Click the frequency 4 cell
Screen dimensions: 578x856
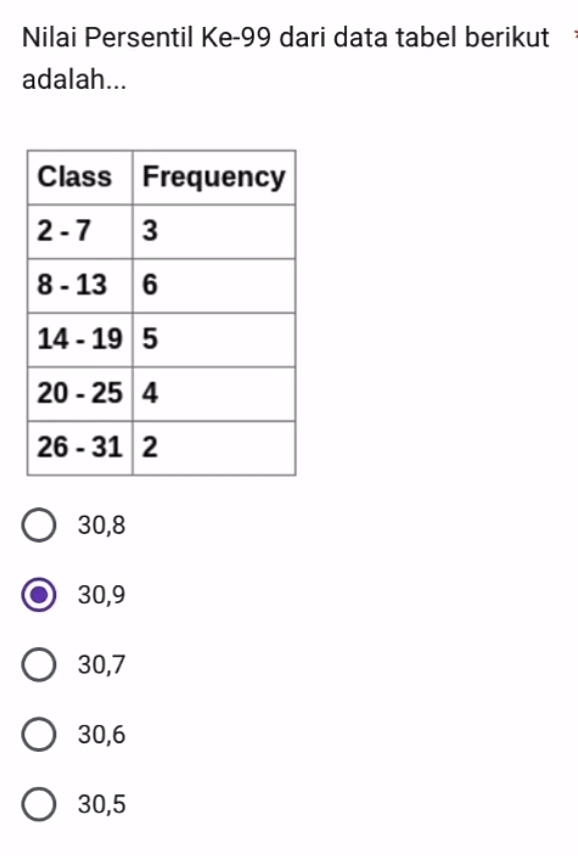pos(214,394)
